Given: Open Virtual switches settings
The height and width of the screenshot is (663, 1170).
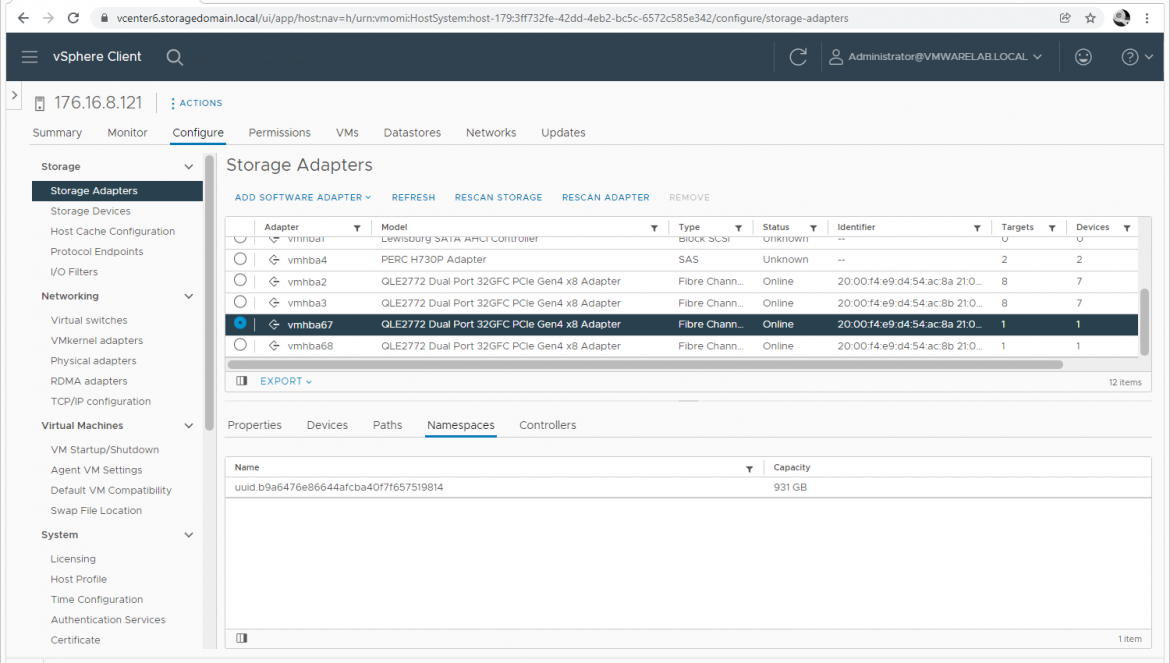Looking at the screenshot, I should pos(89,320).
